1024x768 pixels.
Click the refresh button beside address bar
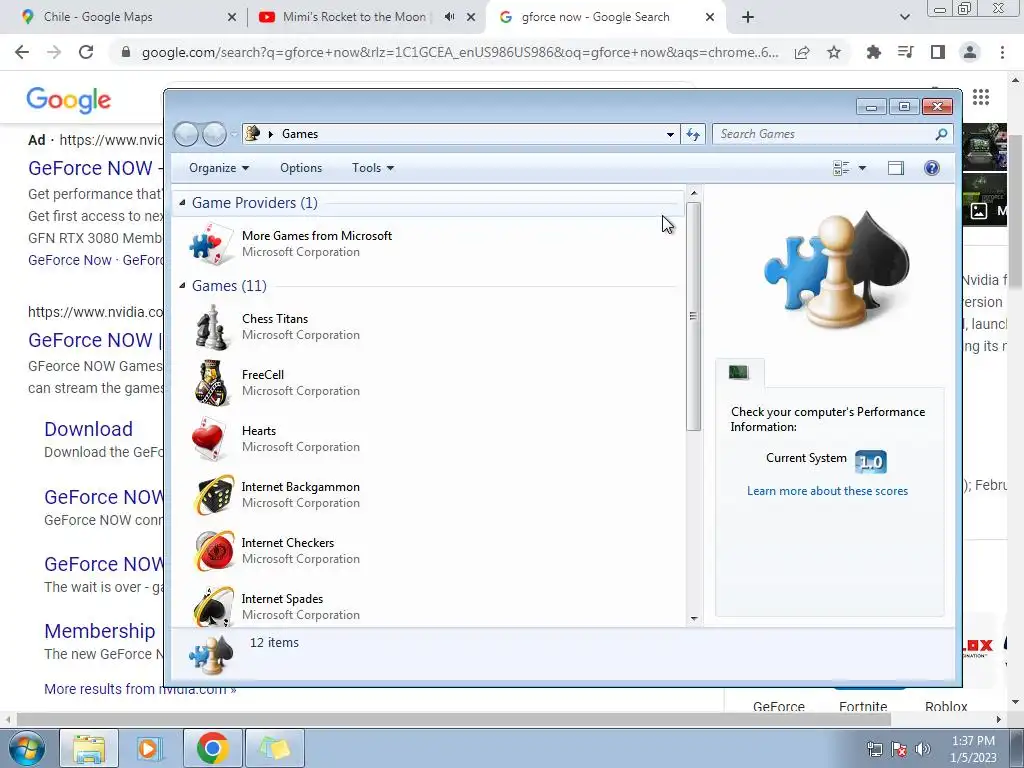point(693,134)
